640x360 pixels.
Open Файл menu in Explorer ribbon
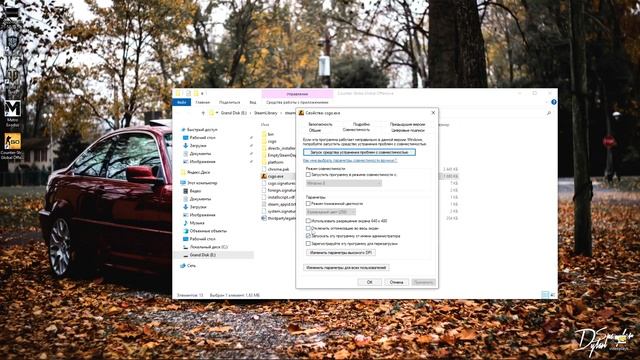(x=182, y=102)
